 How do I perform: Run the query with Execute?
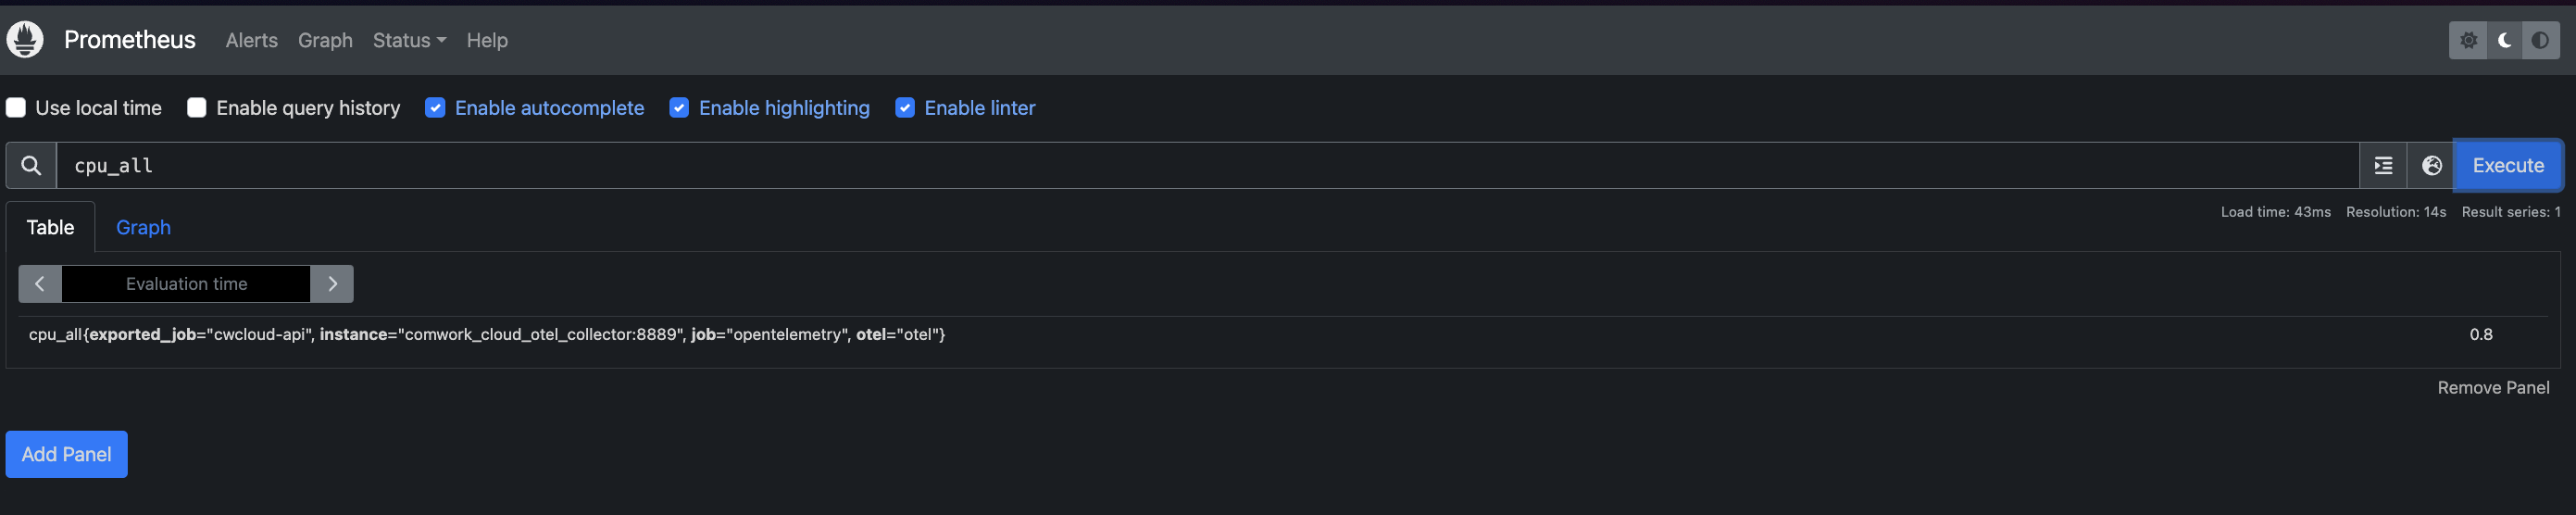pos(2508,166)
